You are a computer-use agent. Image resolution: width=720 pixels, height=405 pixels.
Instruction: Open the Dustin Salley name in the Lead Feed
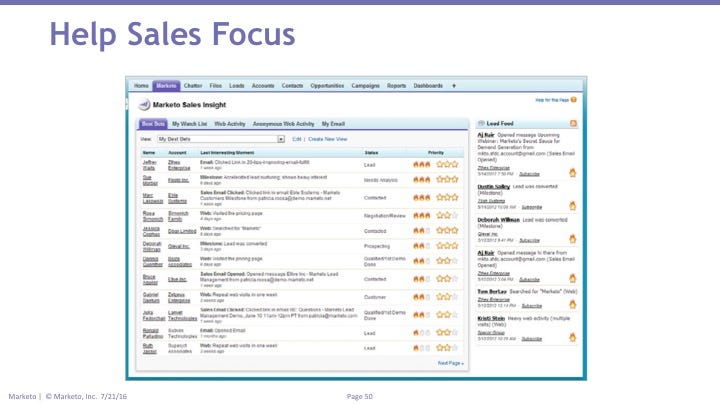494,186
